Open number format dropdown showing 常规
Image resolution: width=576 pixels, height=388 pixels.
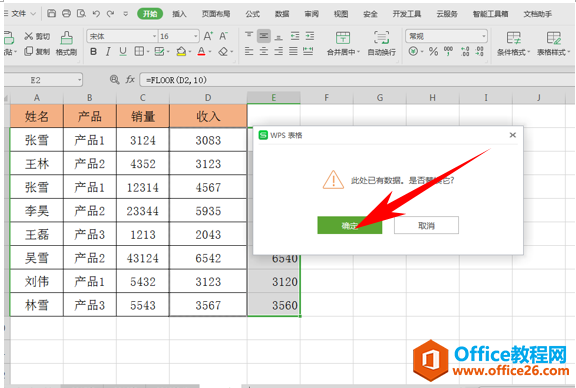(x=483, y=36)
